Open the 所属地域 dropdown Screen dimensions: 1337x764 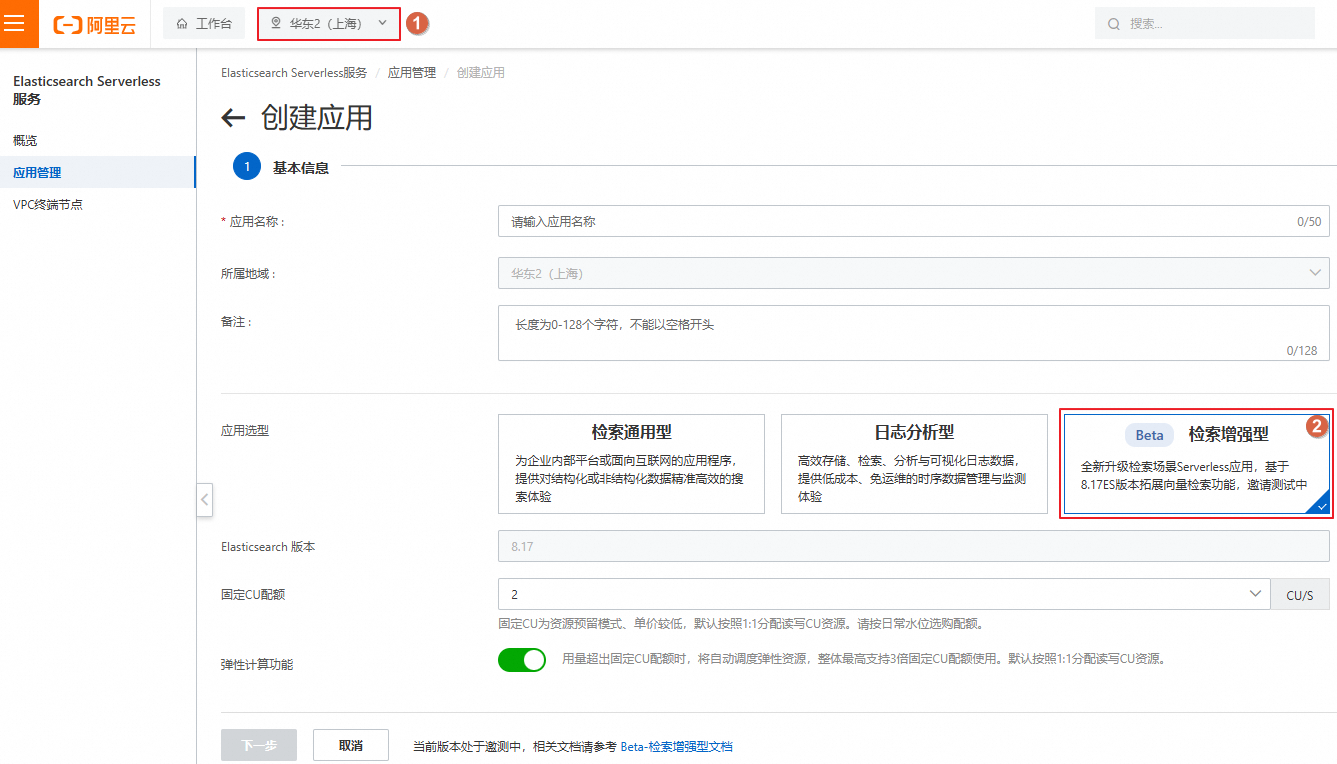tap(914, 273)
